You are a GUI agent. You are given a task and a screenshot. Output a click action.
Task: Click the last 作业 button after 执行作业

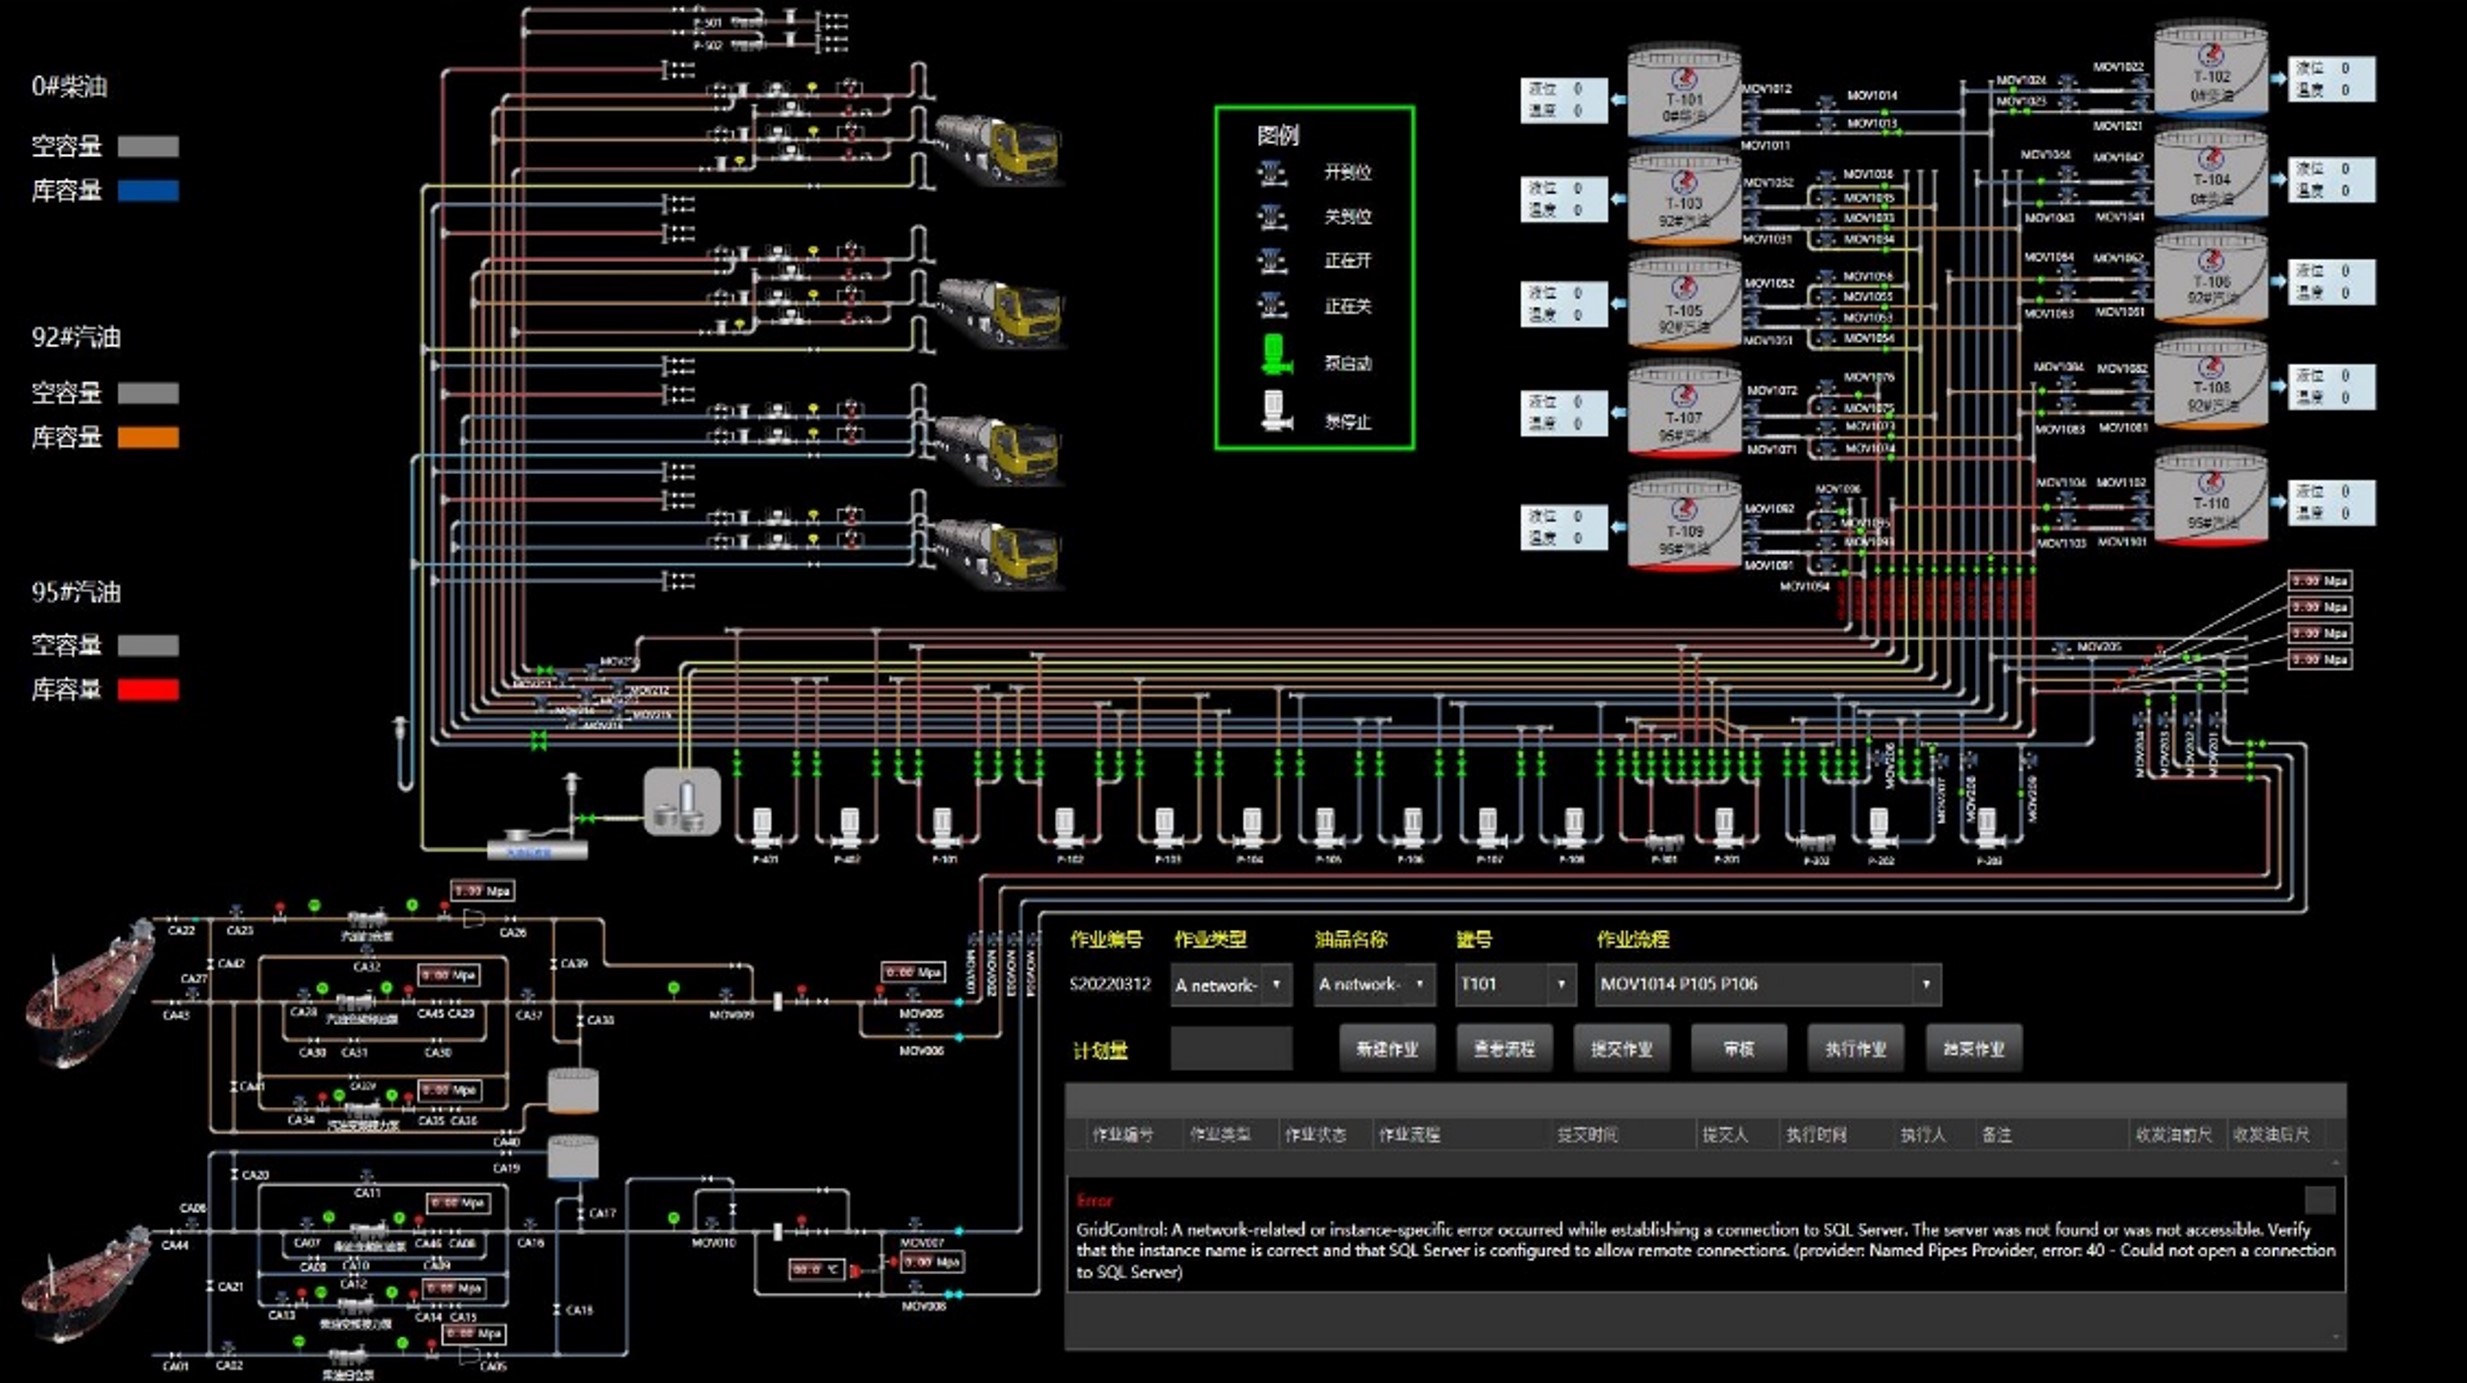pos(1974,1049)
